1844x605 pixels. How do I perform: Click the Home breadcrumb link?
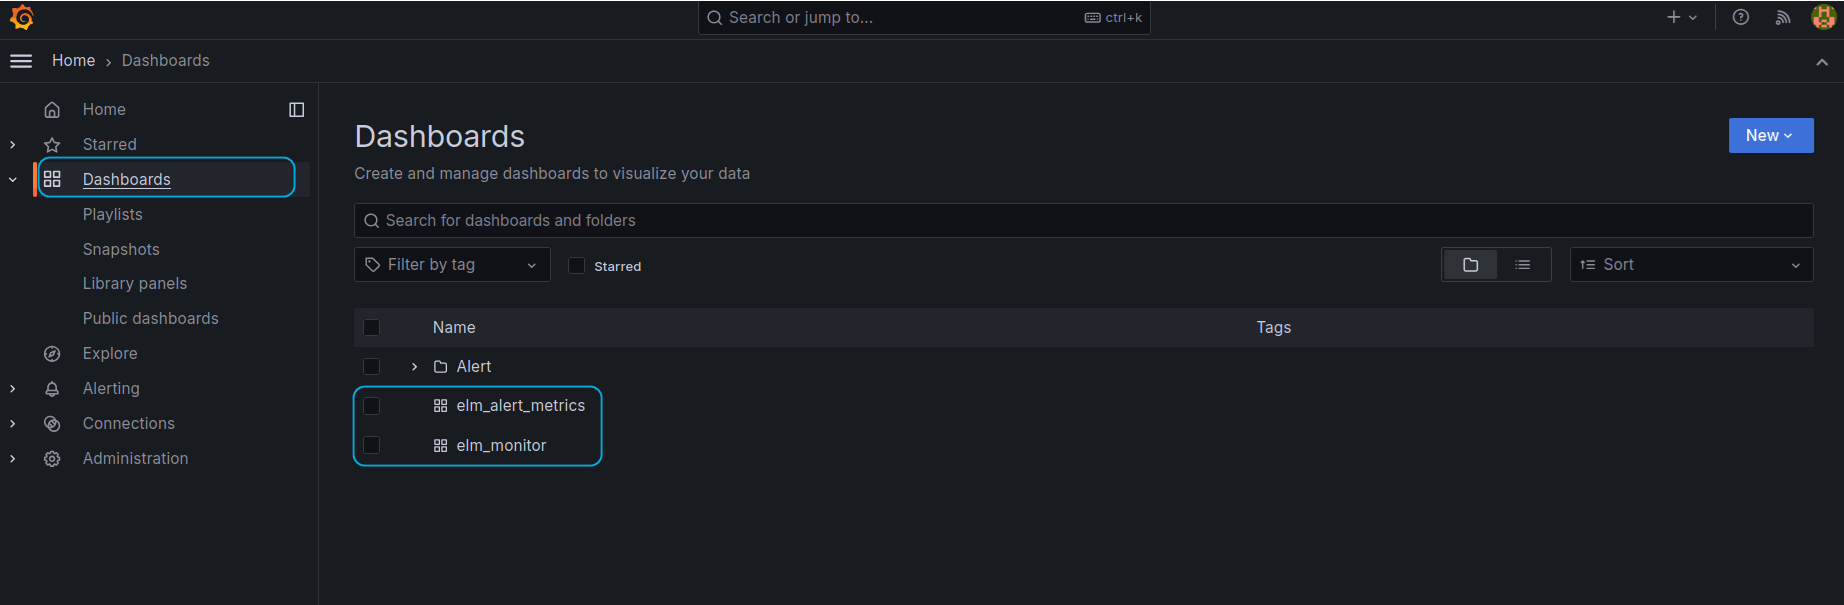coord(74,61)
